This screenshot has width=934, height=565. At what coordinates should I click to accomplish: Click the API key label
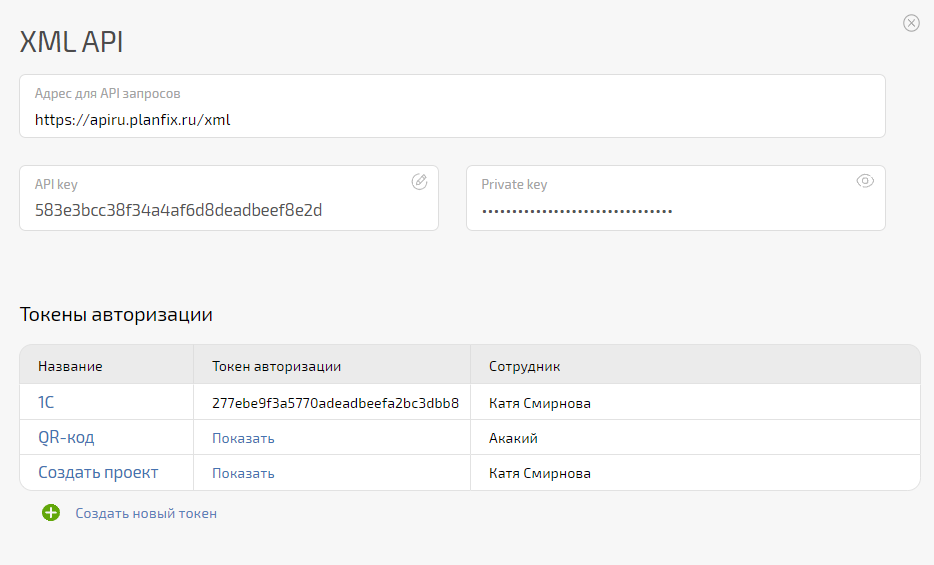click(56, 185)
